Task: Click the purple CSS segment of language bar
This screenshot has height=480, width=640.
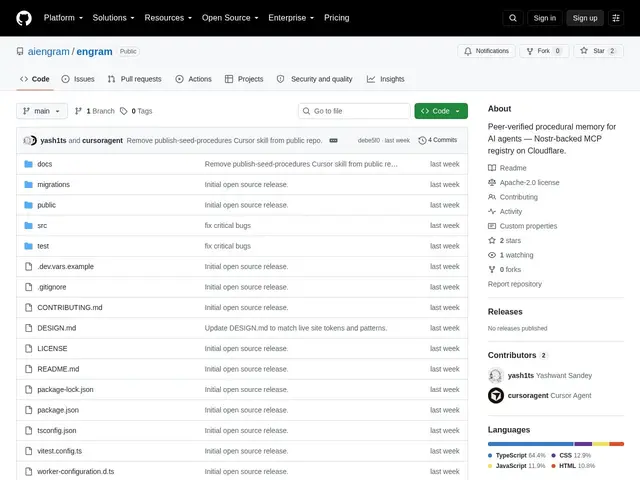Action: coord(583,444)
